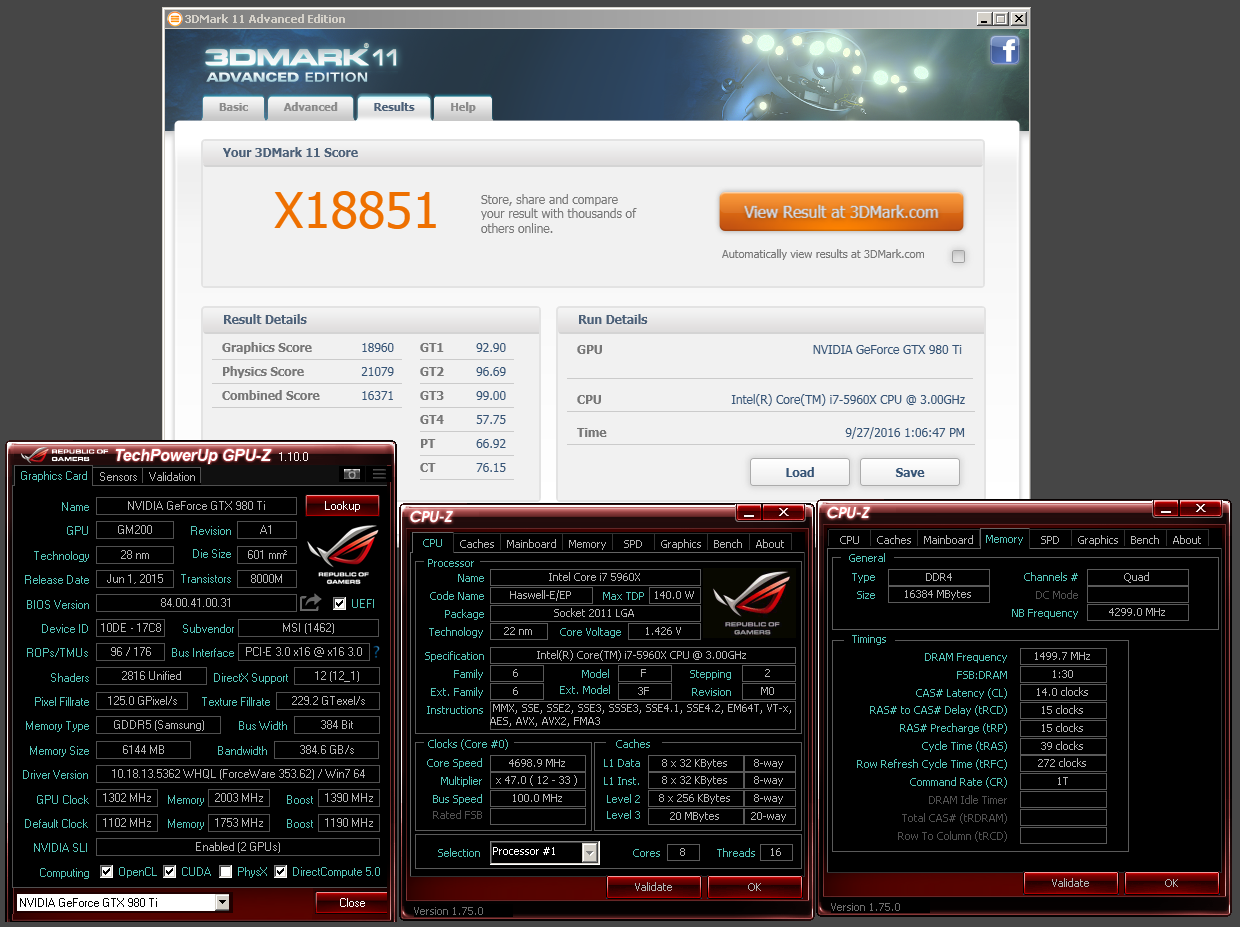1240x927 pixels.
Task: Click the Bus Interface question mark
Action: 377,652
